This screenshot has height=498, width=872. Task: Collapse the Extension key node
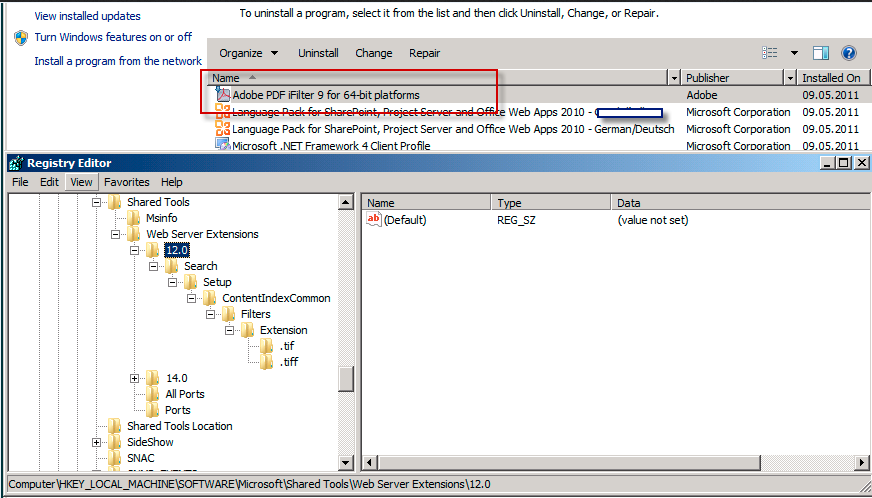click(x=229, y=331)
